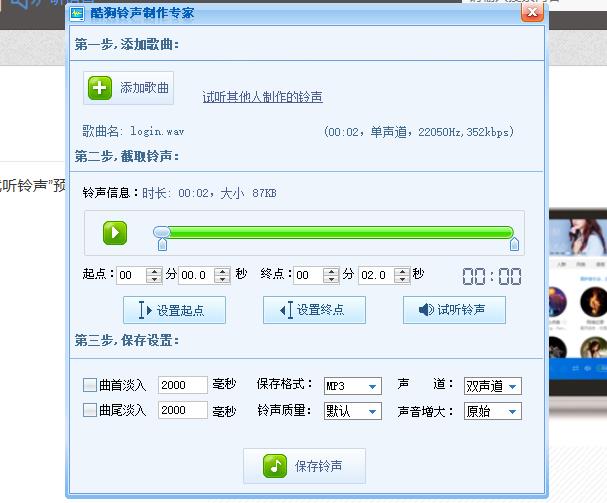Open the ringtone quality (默认) dropdown
Viewport: 607px width, 503px height.
click(x=353, y=411)
